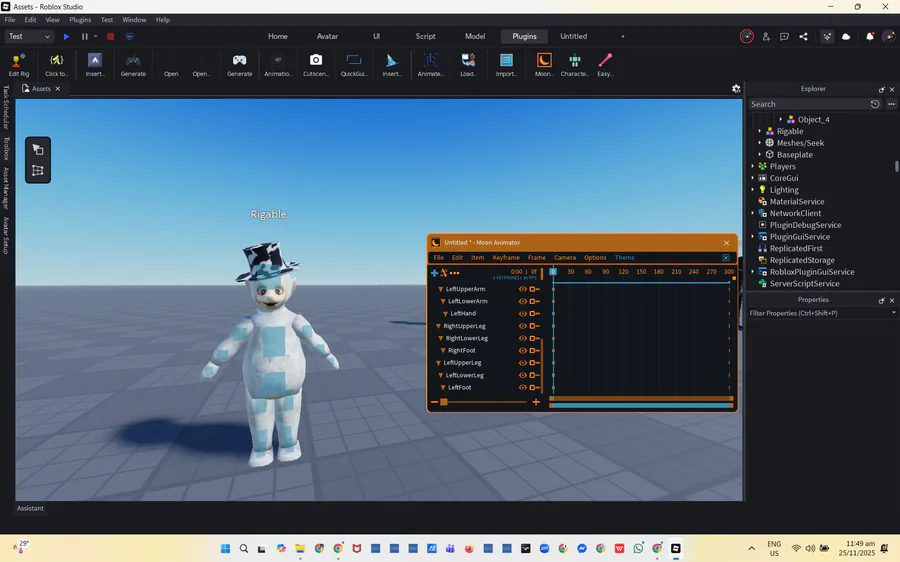Open the Characte... plugin
Screen dimensions: 900x562
coord(575,64)
